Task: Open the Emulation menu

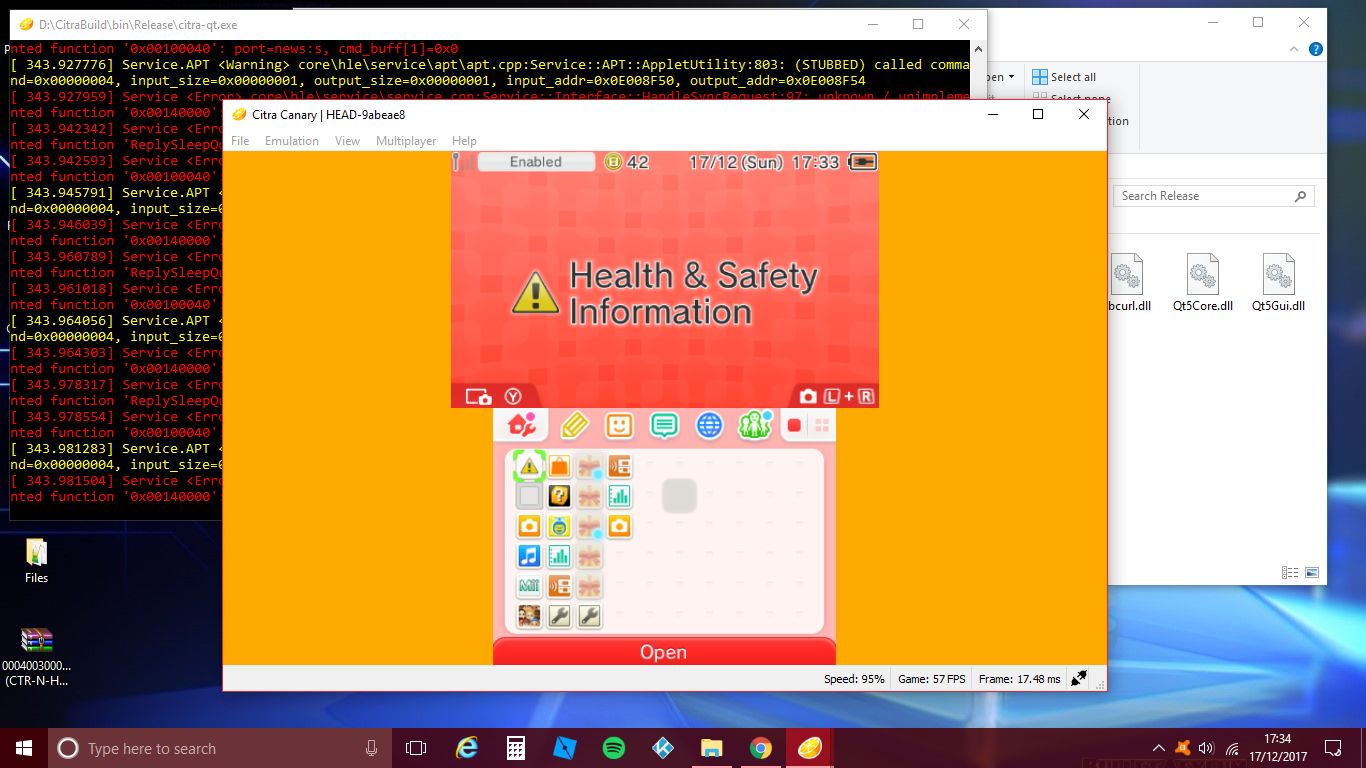Action: [x=292, y=141]
